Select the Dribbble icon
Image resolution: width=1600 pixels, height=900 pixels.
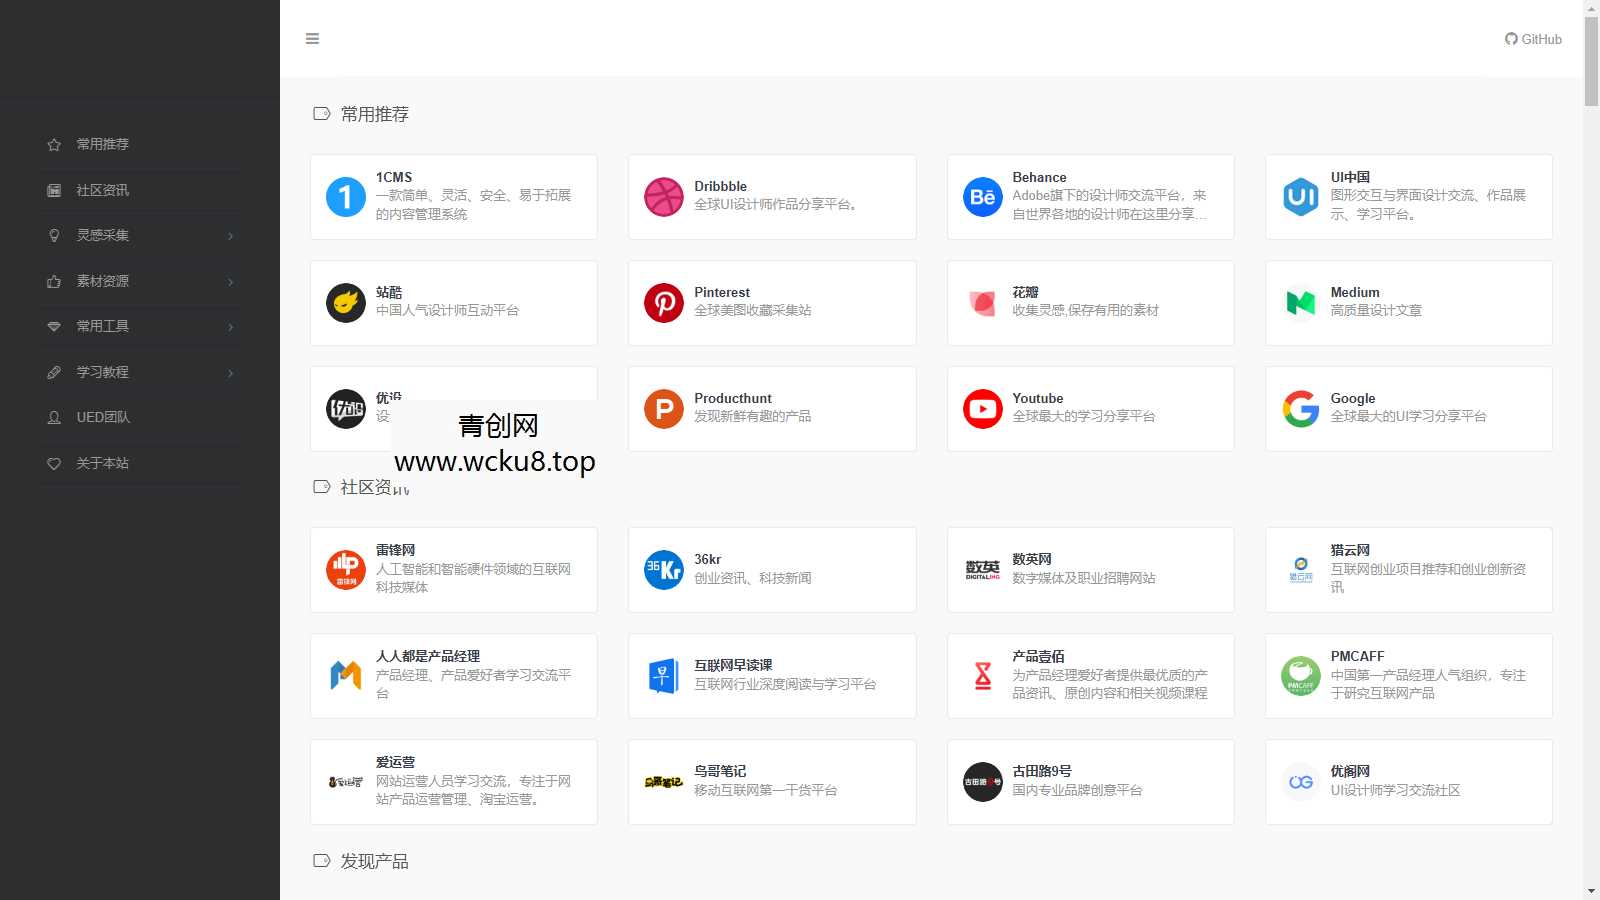tap(664, 196)
